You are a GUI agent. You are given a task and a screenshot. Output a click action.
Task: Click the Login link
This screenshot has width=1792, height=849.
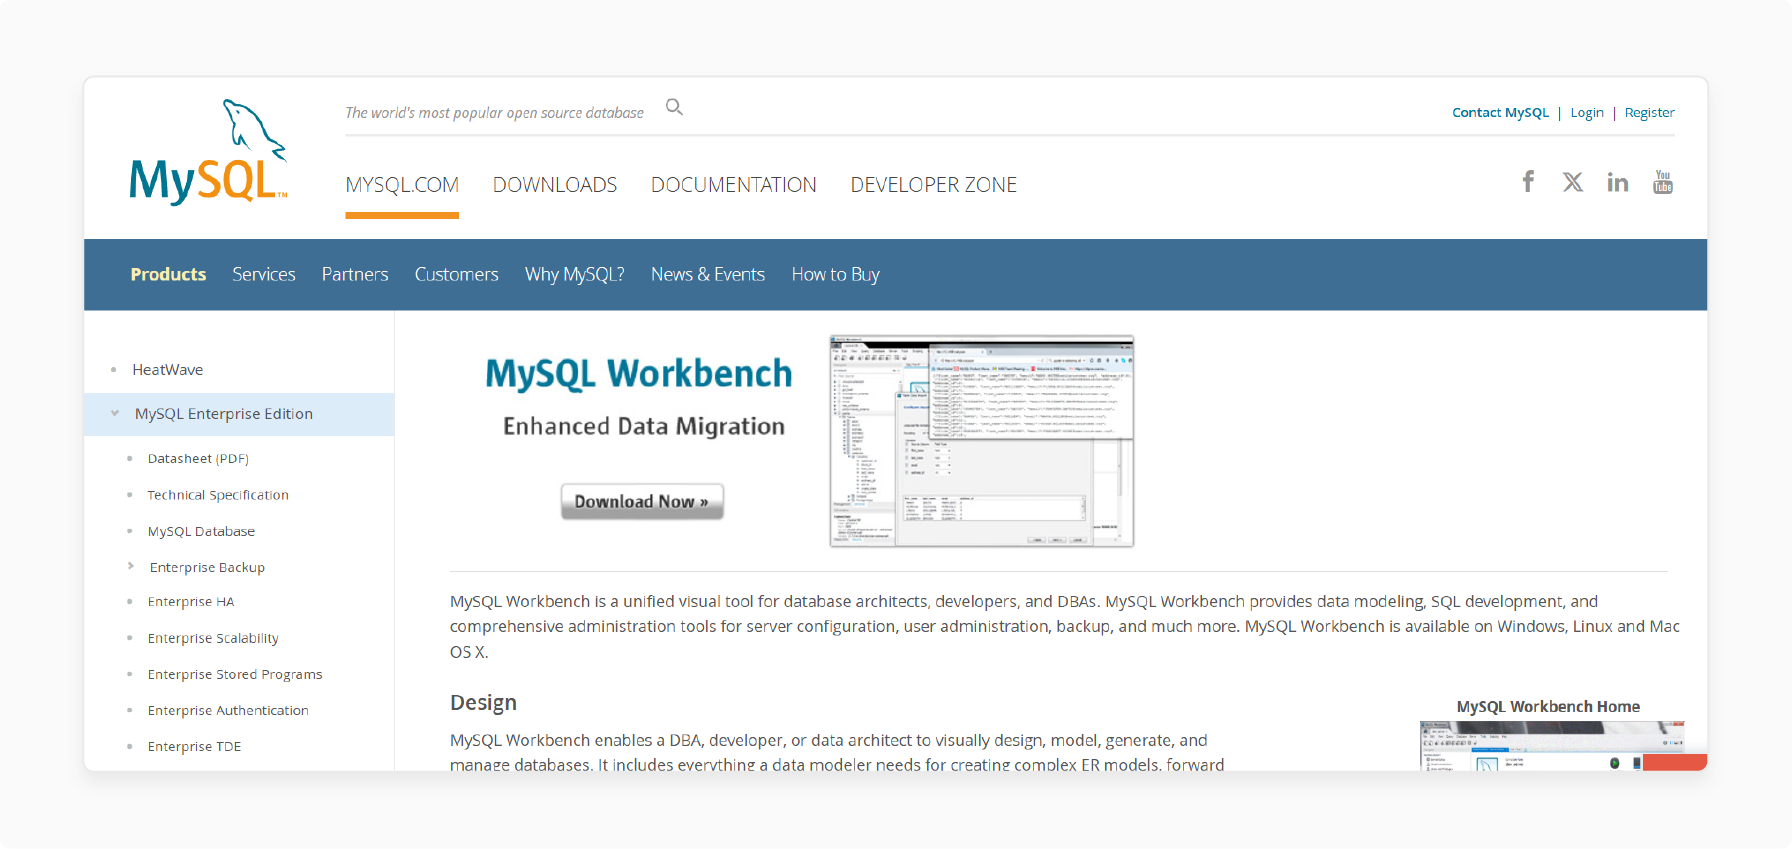point(1587,113)
